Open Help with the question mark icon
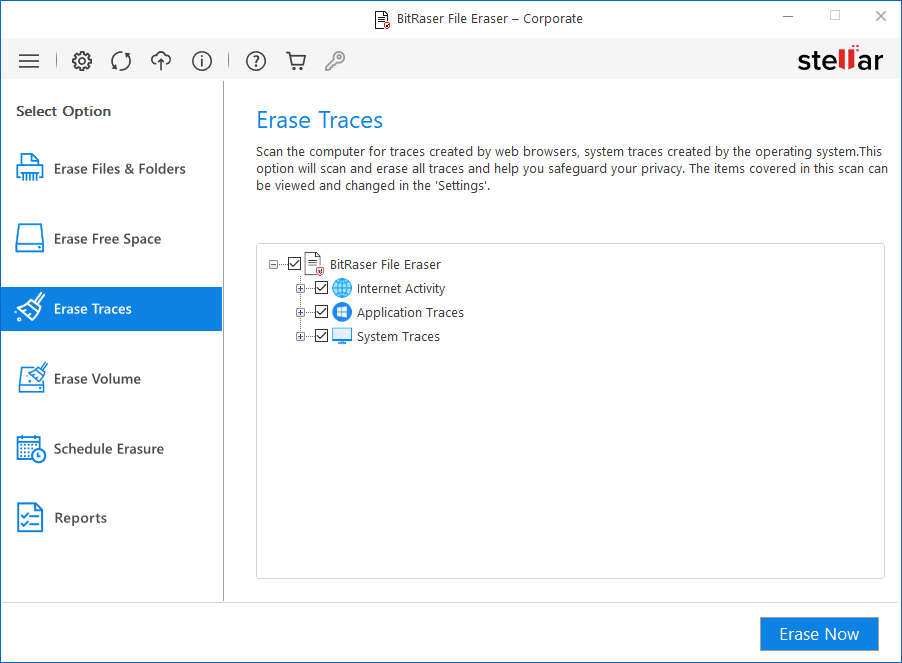 256,61
